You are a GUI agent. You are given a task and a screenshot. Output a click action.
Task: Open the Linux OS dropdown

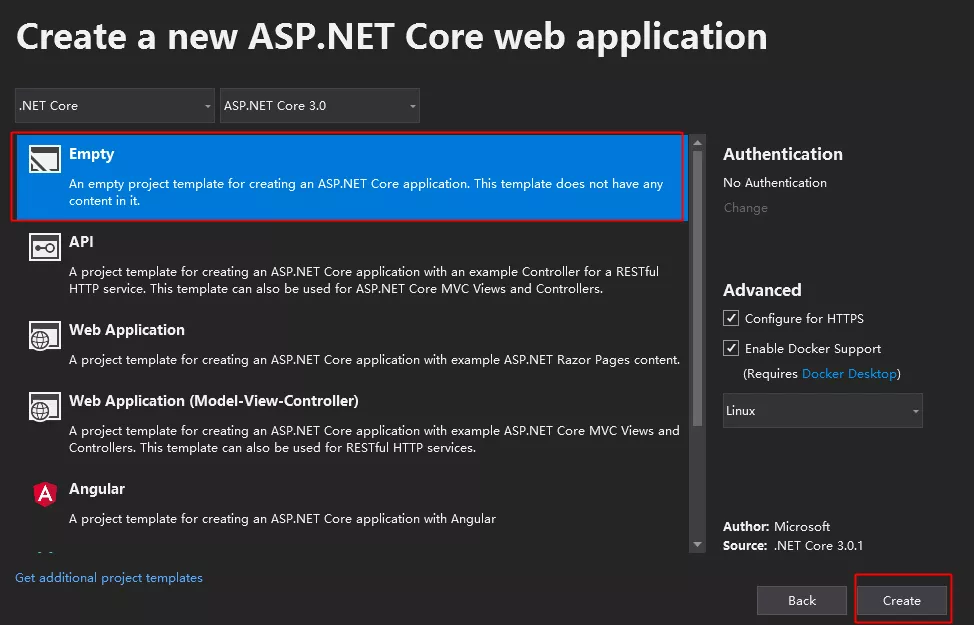click(822, 411)
